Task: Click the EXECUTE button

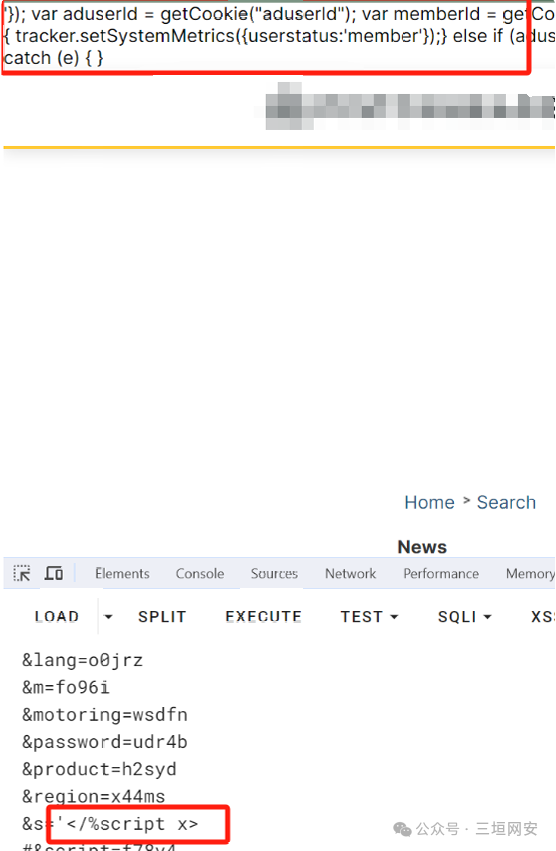Action: point(263,617)
